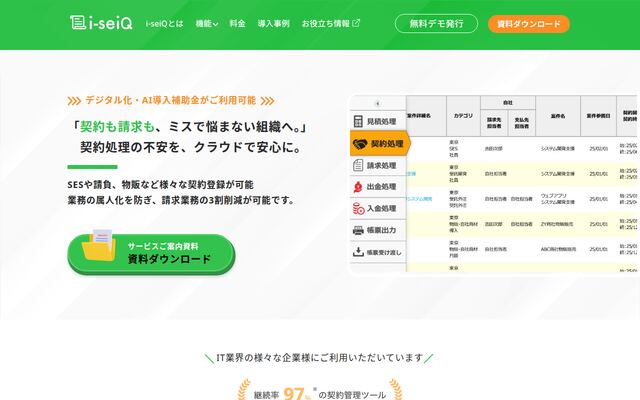Image resolution: width=640 pixels, height=400 pixels.
Task: Select the 出金処理 label in the sidebar
Action: tap(381, 187)
